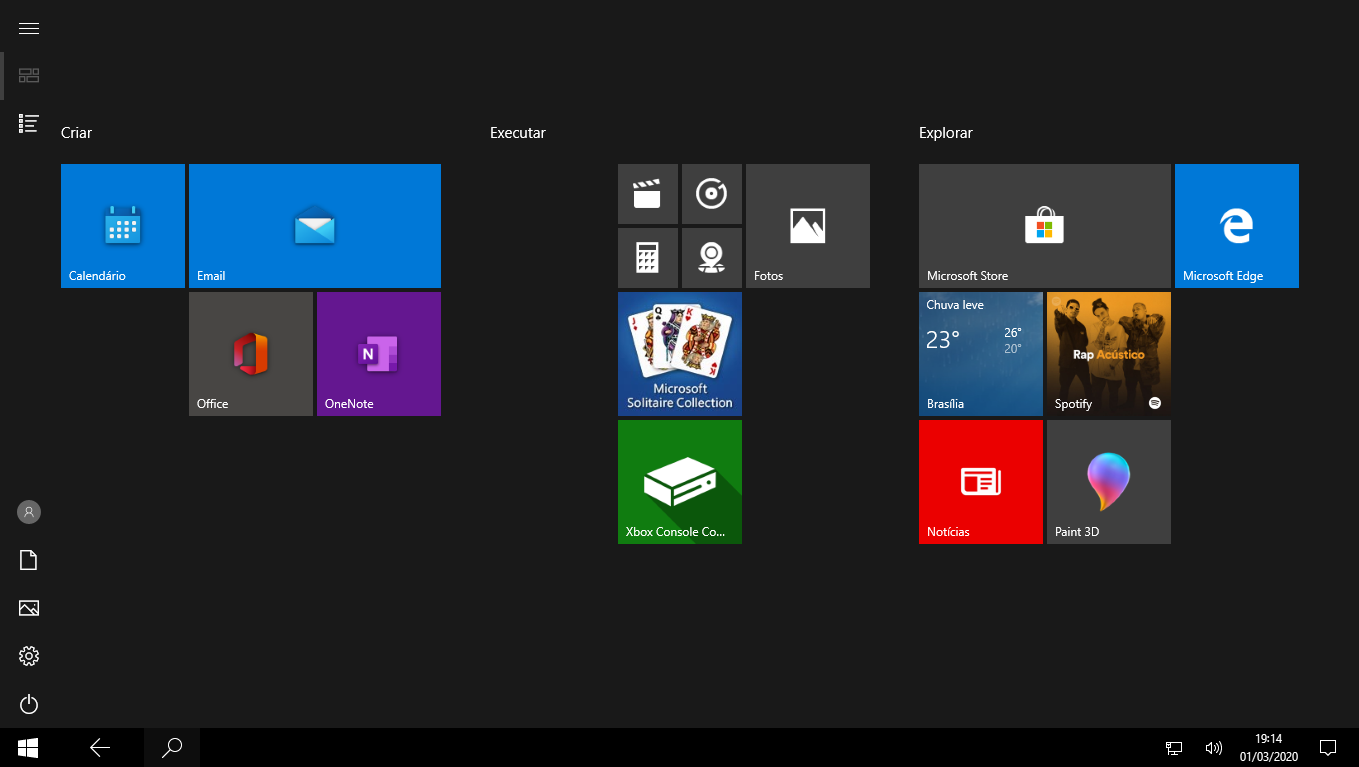Open the Microsoft Store tile
The width and height of the screenshot is (1359, 767).
tap(1045, 226)
